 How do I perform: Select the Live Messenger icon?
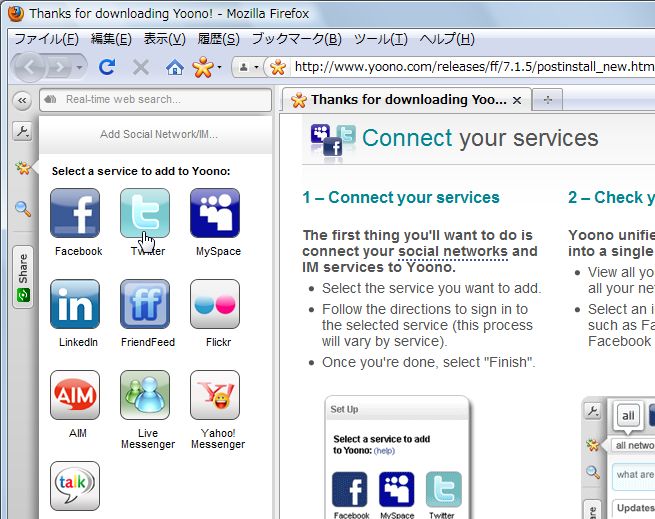click(145, 395)
